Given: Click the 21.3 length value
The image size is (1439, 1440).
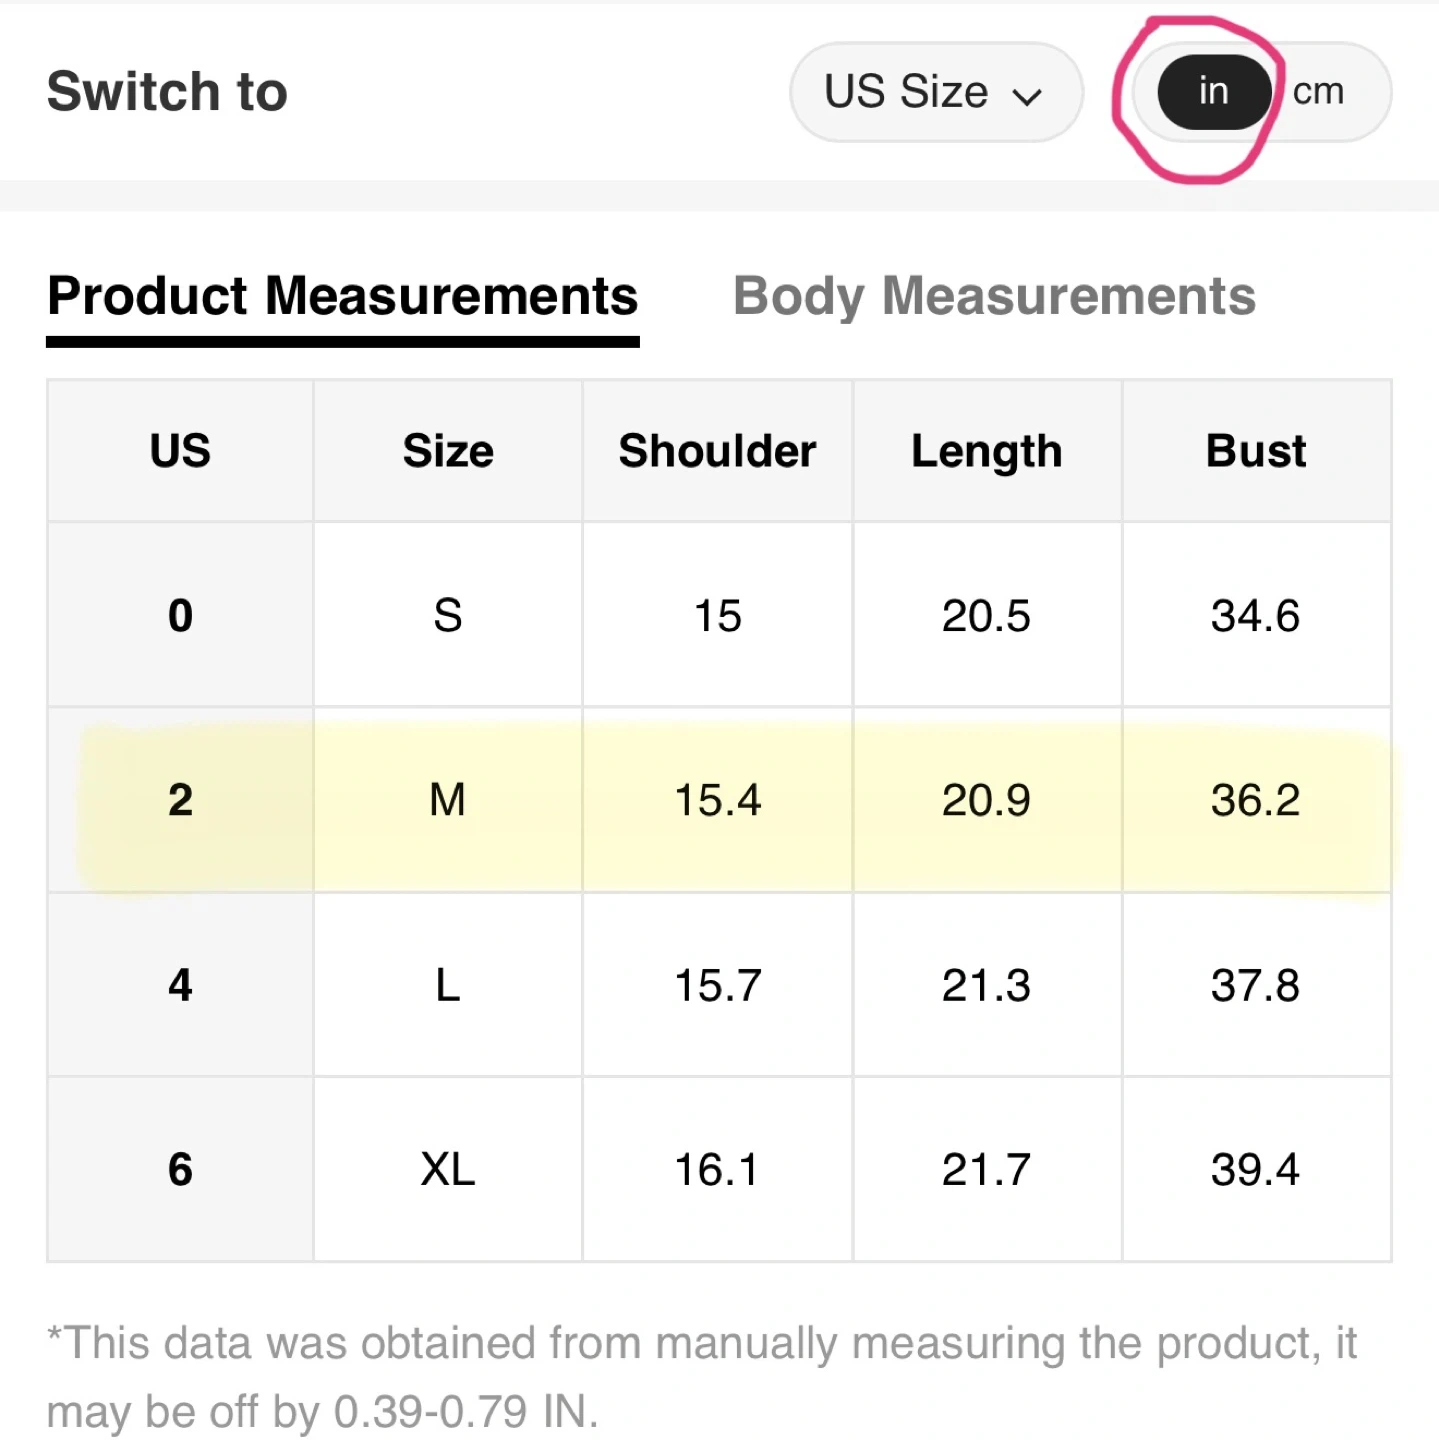Looking at the screenshot, I should point(986,985).
